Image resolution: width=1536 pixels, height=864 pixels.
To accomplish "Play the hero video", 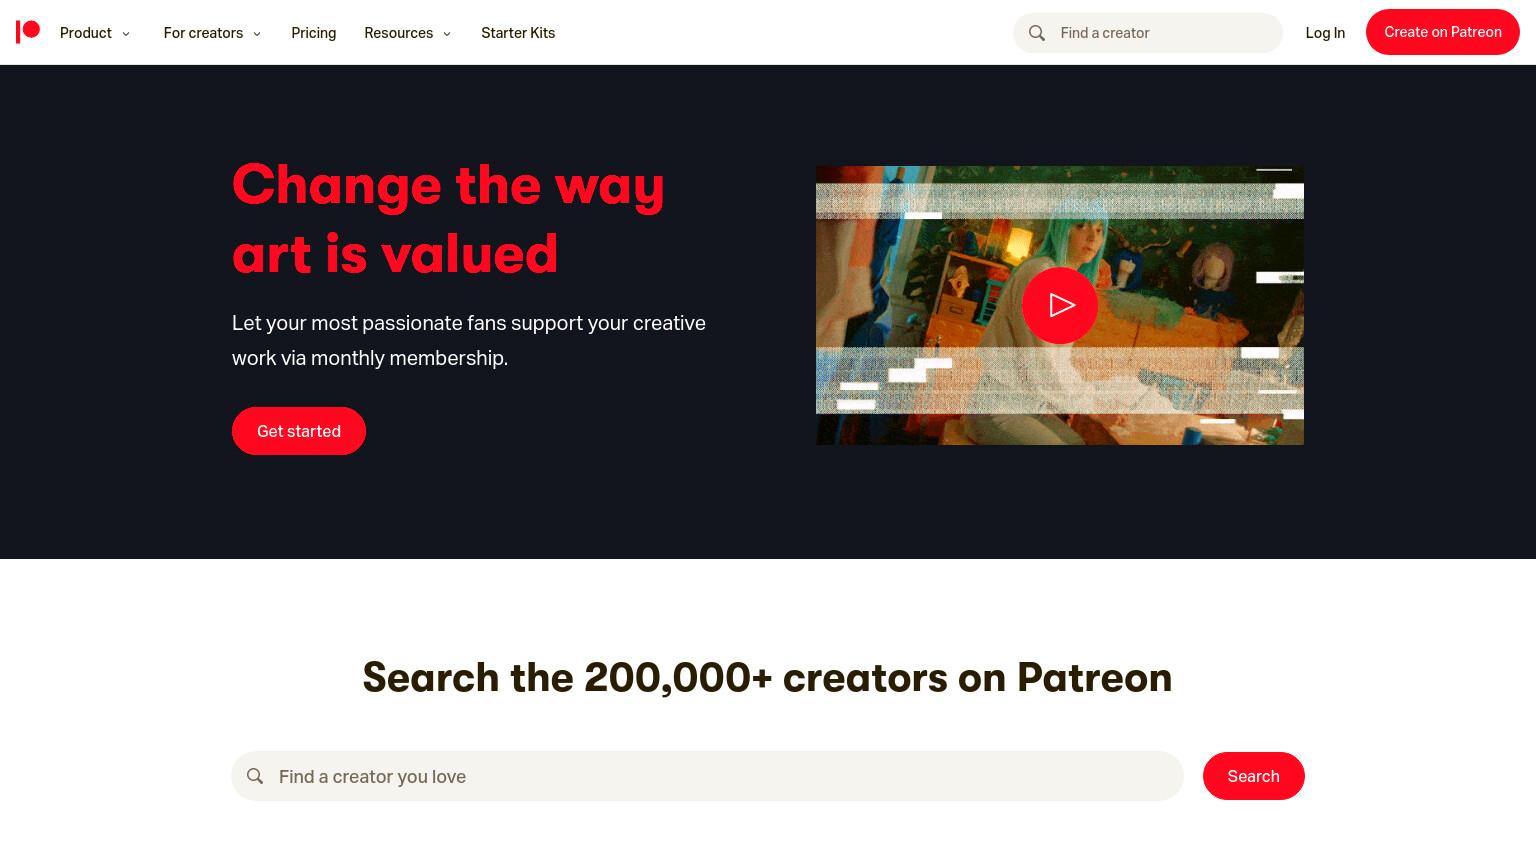I will pyautogui.click(x=1060, y=305).
